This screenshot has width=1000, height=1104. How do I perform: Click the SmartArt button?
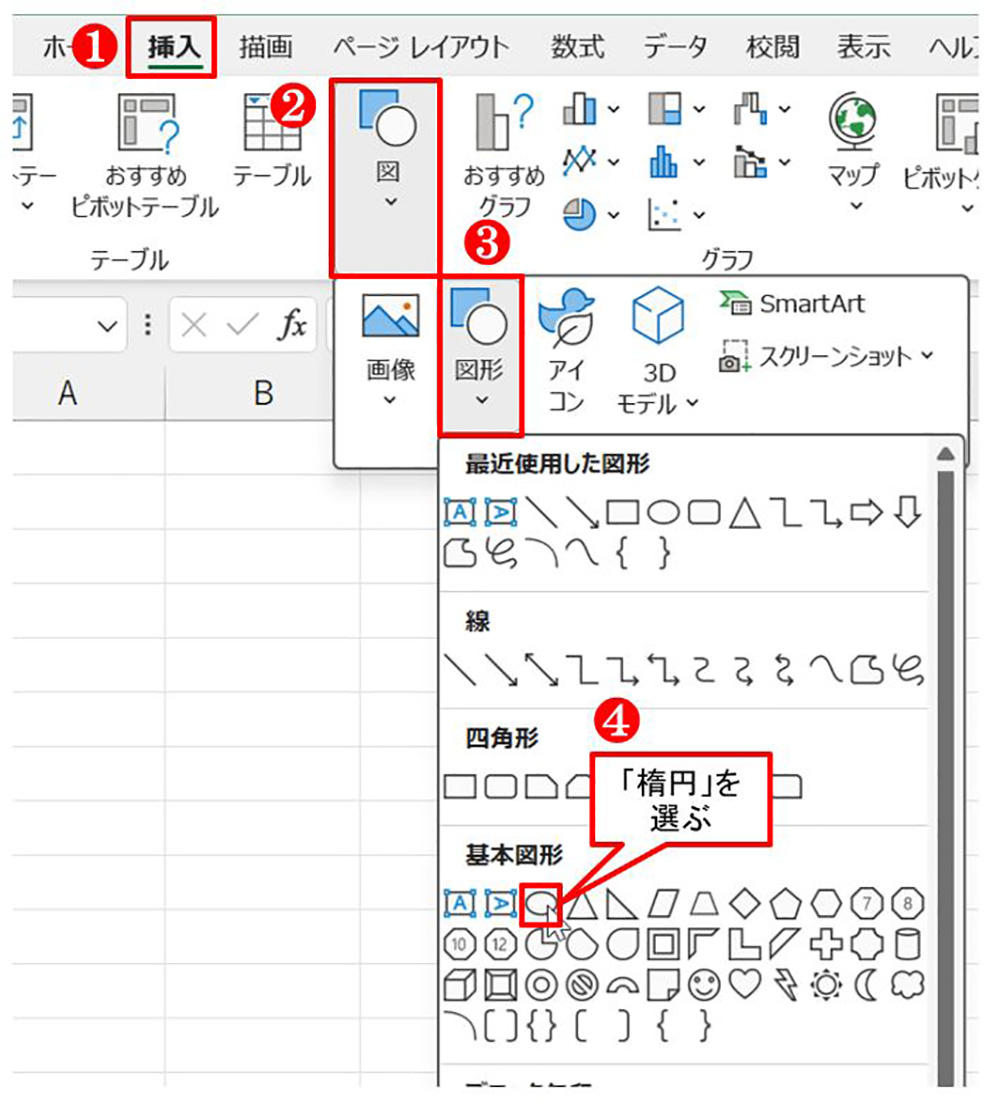792,304
